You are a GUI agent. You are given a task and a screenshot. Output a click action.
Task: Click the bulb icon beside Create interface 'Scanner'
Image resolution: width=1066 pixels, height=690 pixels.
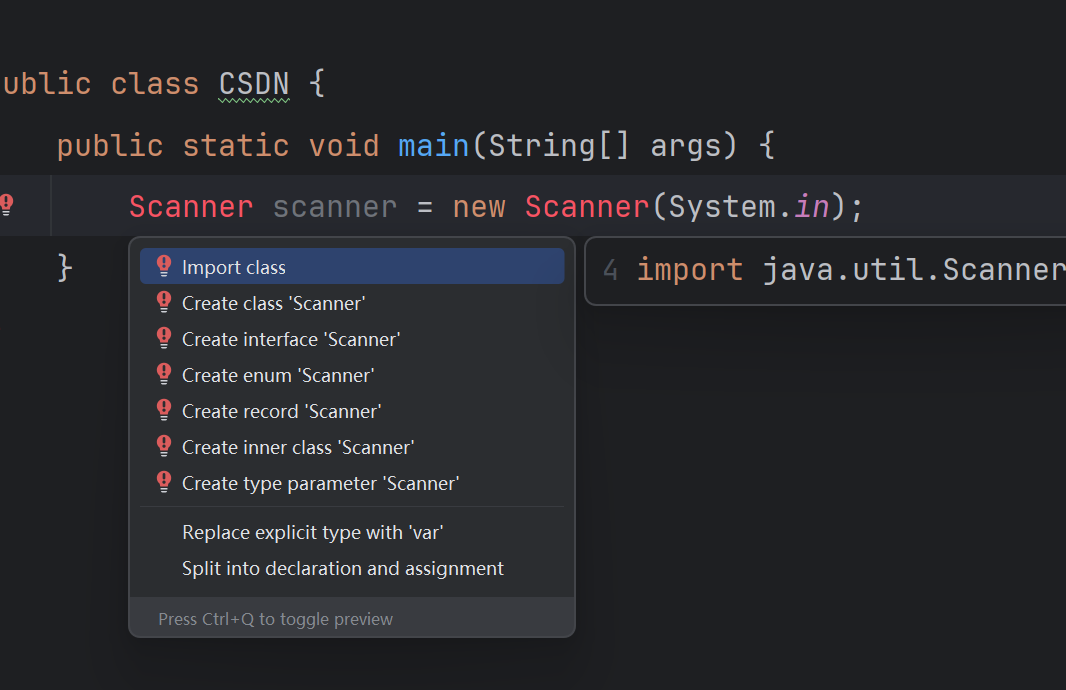[x=164, y=338]
